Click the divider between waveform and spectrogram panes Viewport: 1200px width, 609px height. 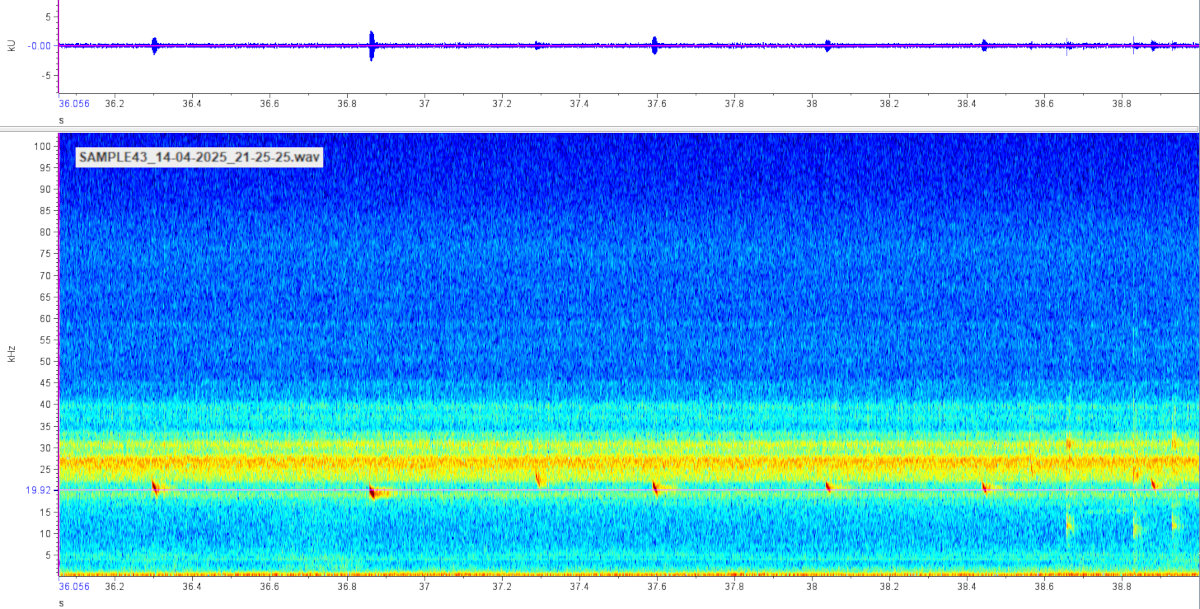click(600, 127)
